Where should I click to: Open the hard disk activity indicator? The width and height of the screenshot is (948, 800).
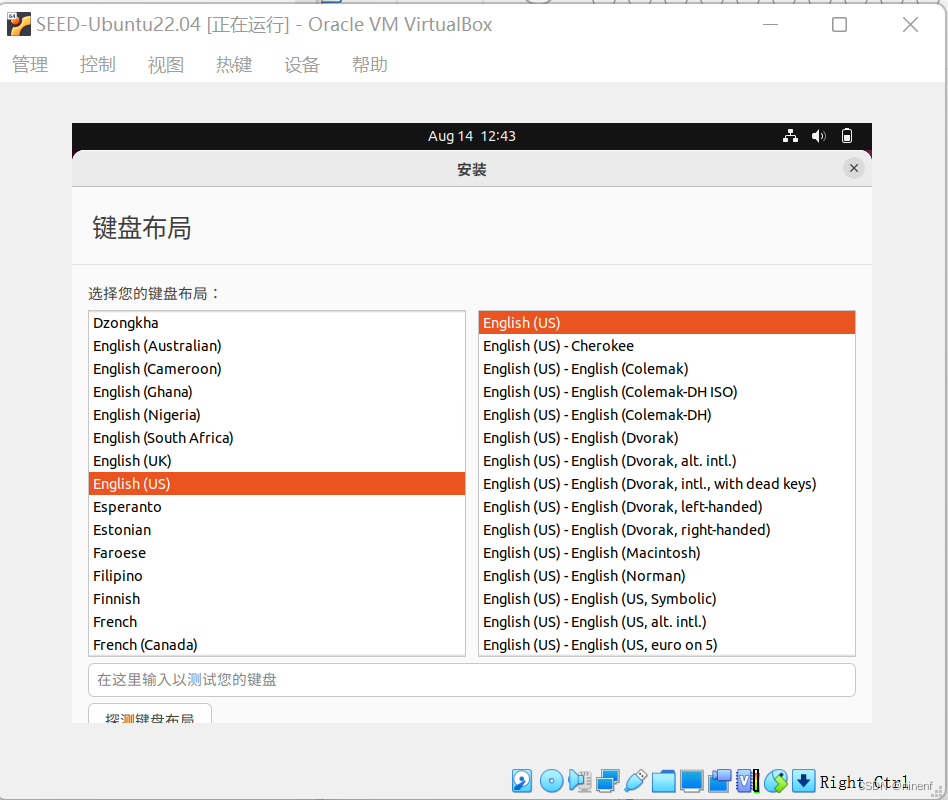(x=522, y=781)
